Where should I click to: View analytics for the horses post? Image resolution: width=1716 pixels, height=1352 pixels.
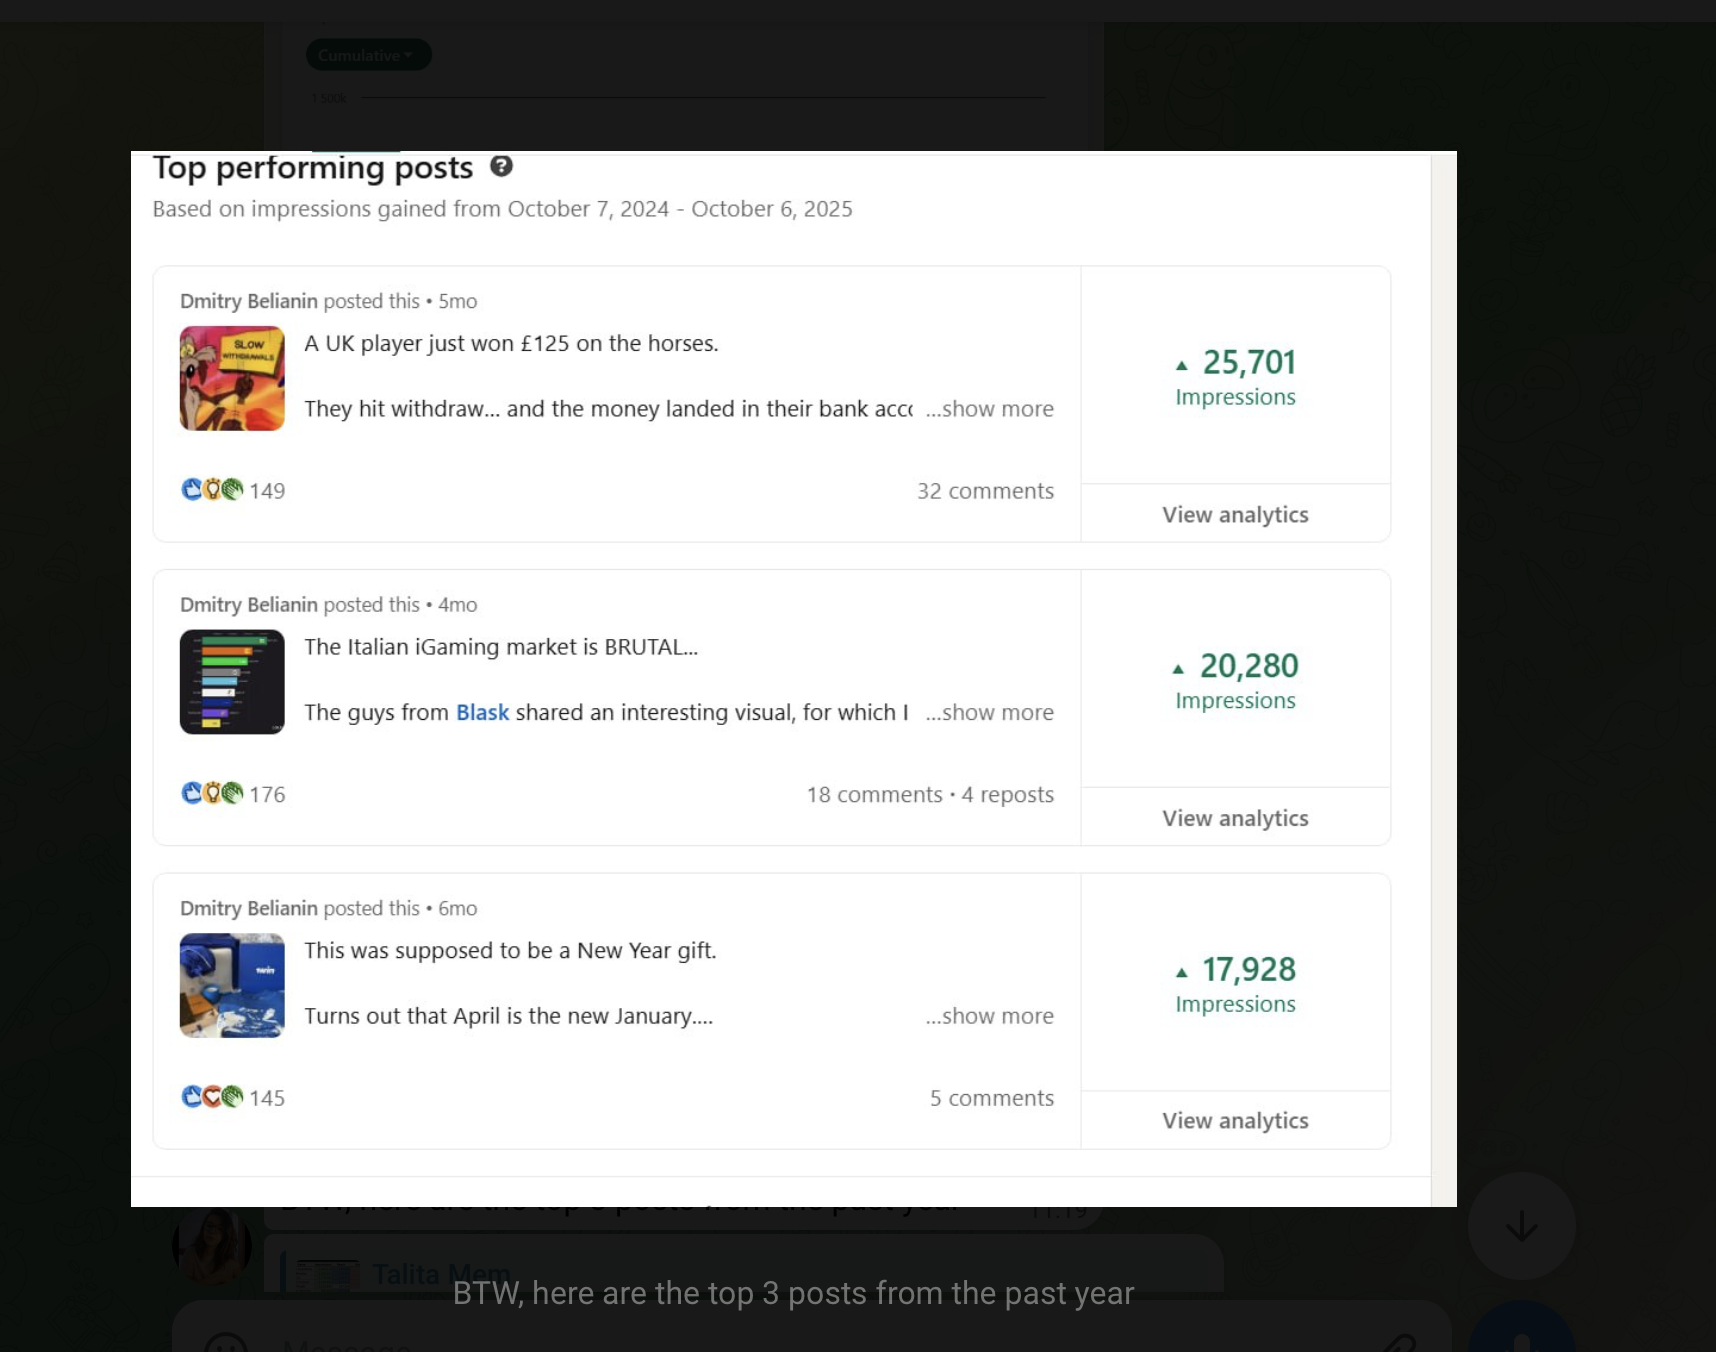1235,514
